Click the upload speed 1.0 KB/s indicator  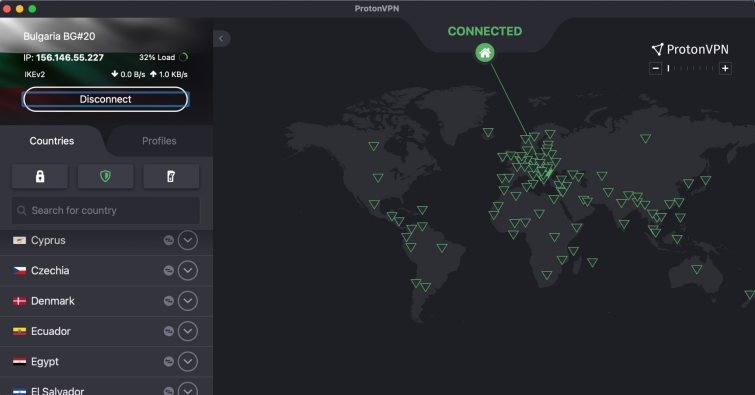click(169, 74)
